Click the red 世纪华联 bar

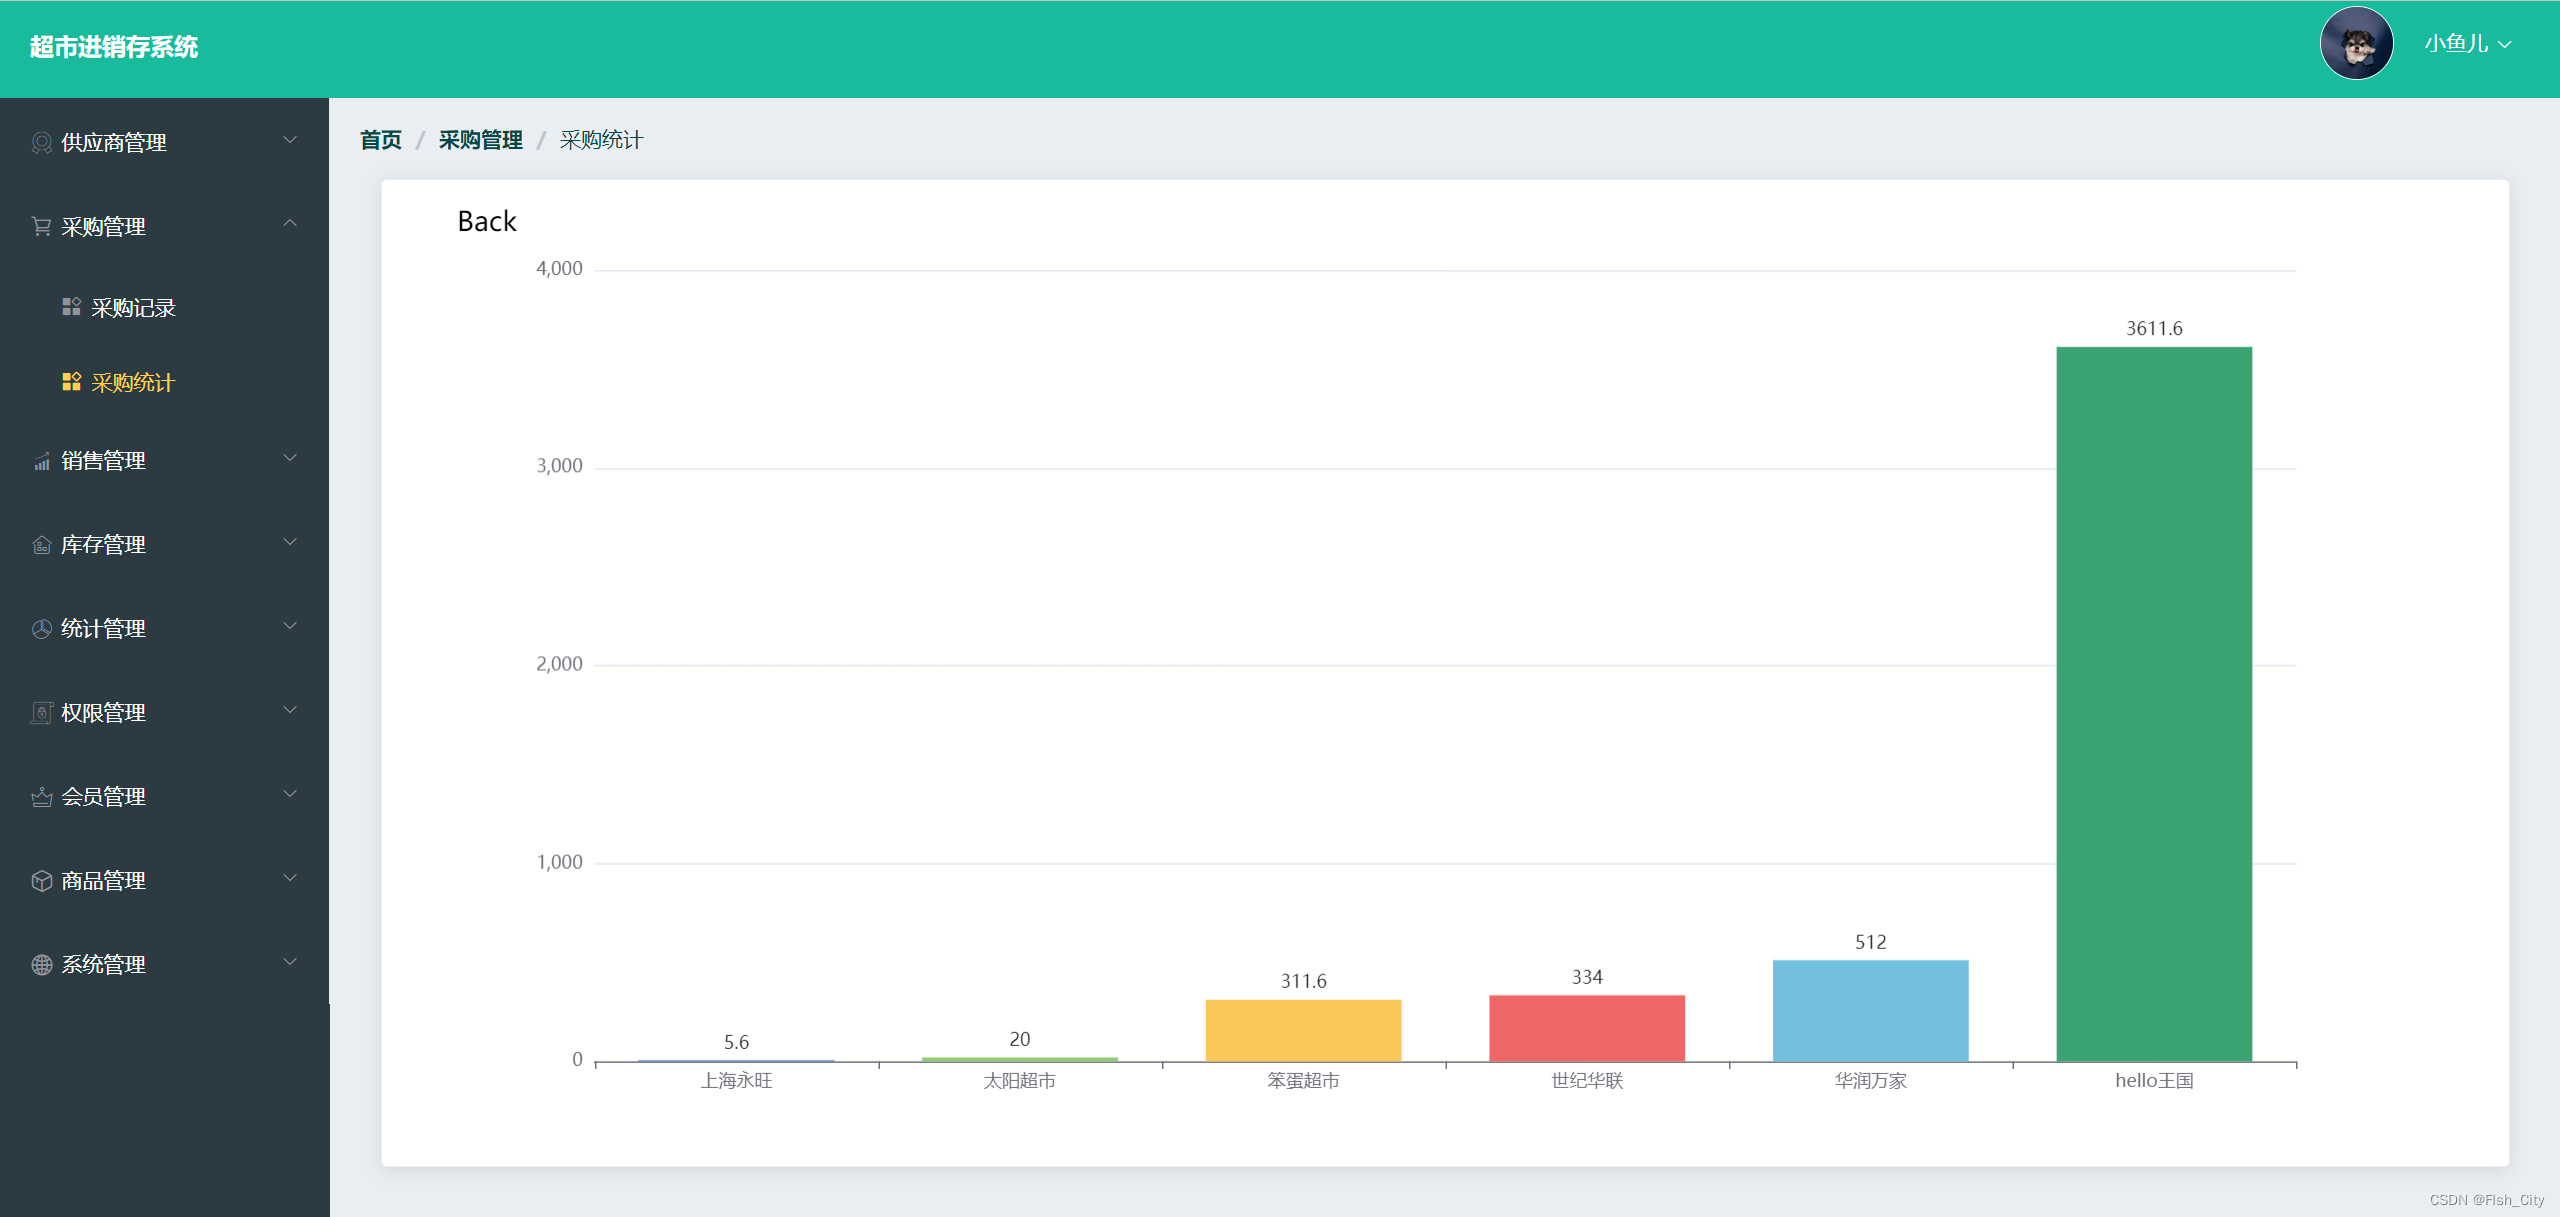pyautogui.click(x=1587, y=1028)
